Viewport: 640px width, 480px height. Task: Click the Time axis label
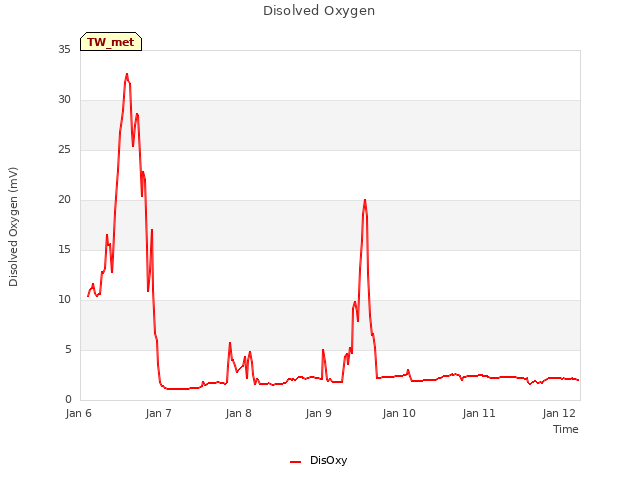(566, 429)
